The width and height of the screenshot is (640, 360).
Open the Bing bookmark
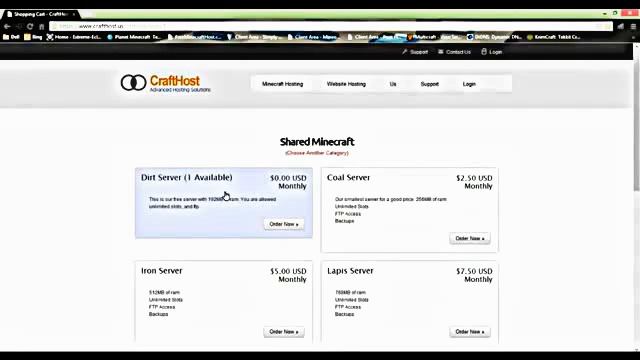33,37
